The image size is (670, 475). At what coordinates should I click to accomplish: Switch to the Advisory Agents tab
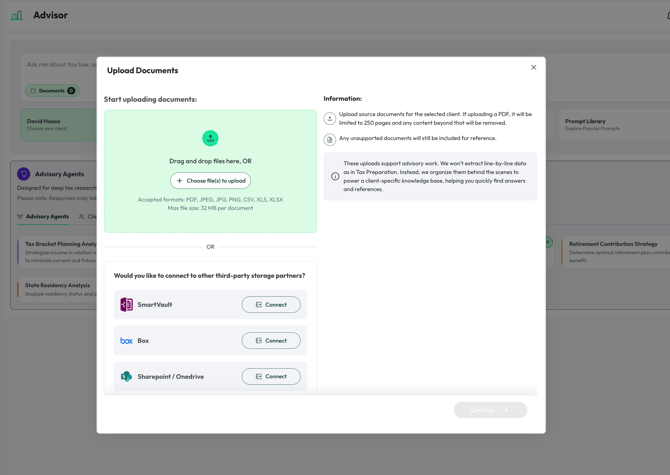[43, 217]
